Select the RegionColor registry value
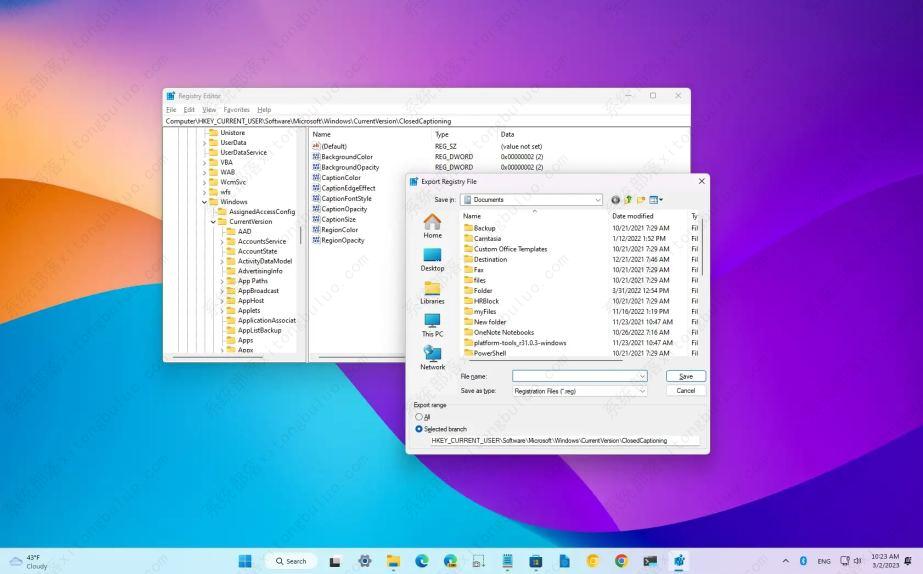This screenshot has height=574, width=923. 339,230
